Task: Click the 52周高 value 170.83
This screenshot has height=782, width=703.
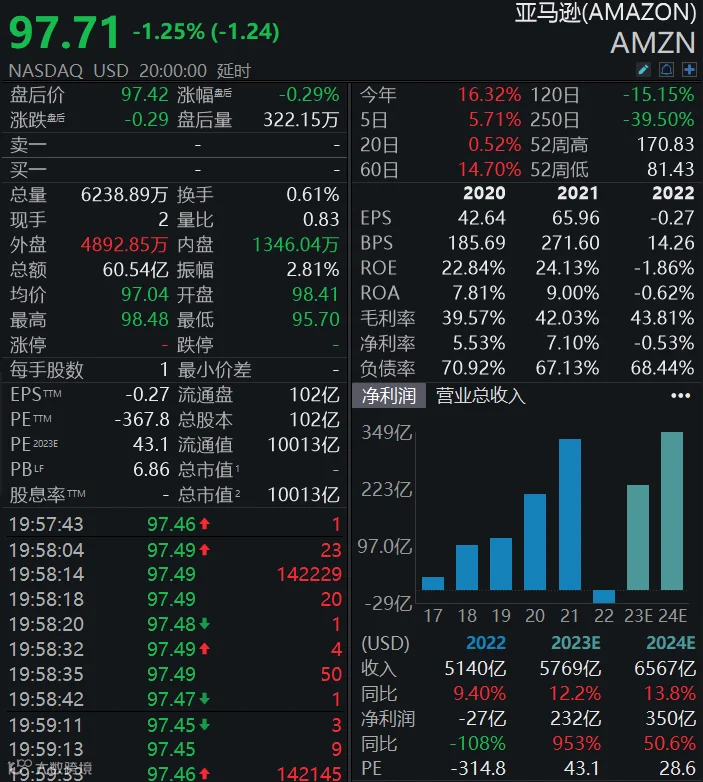Action: (665, 145)
